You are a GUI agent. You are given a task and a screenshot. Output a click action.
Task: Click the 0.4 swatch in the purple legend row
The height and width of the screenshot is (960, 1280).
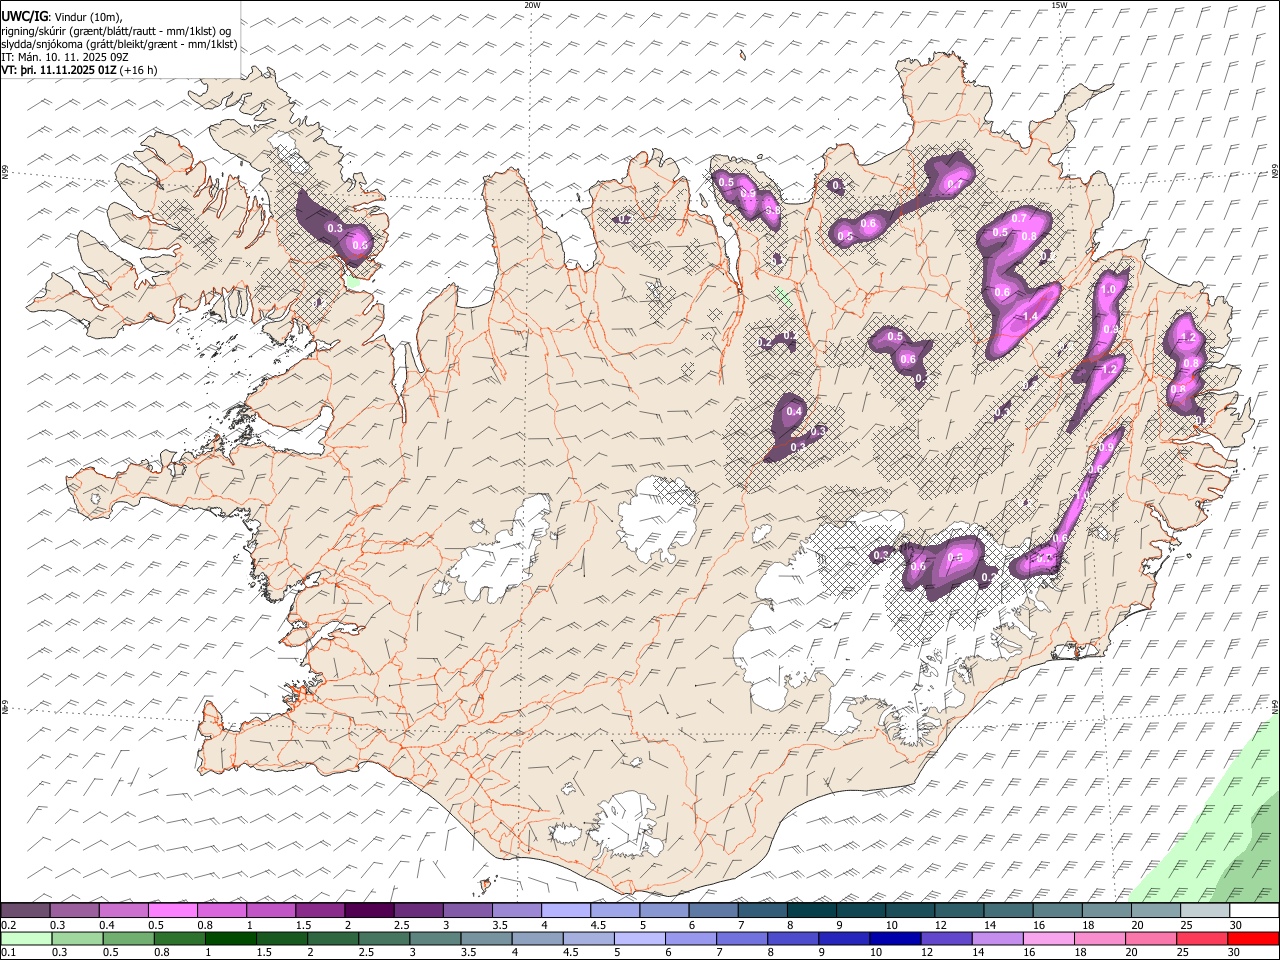tap(123, 911)
